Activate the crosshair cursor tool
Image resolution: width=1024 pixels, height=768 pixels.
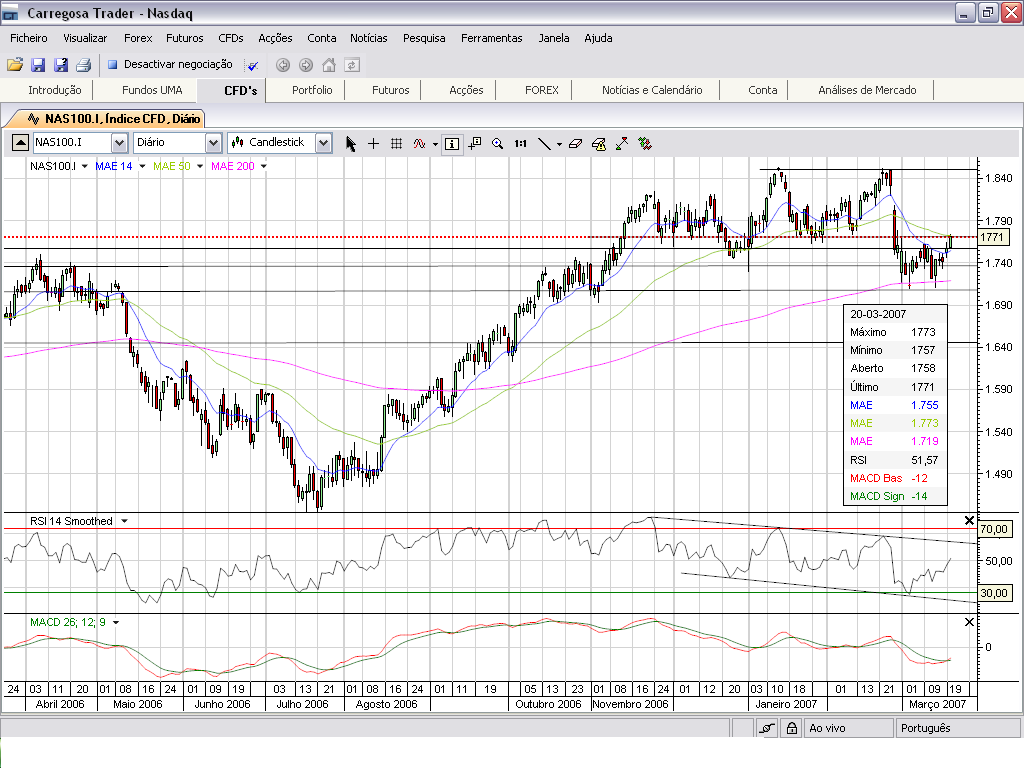[373, 143]
